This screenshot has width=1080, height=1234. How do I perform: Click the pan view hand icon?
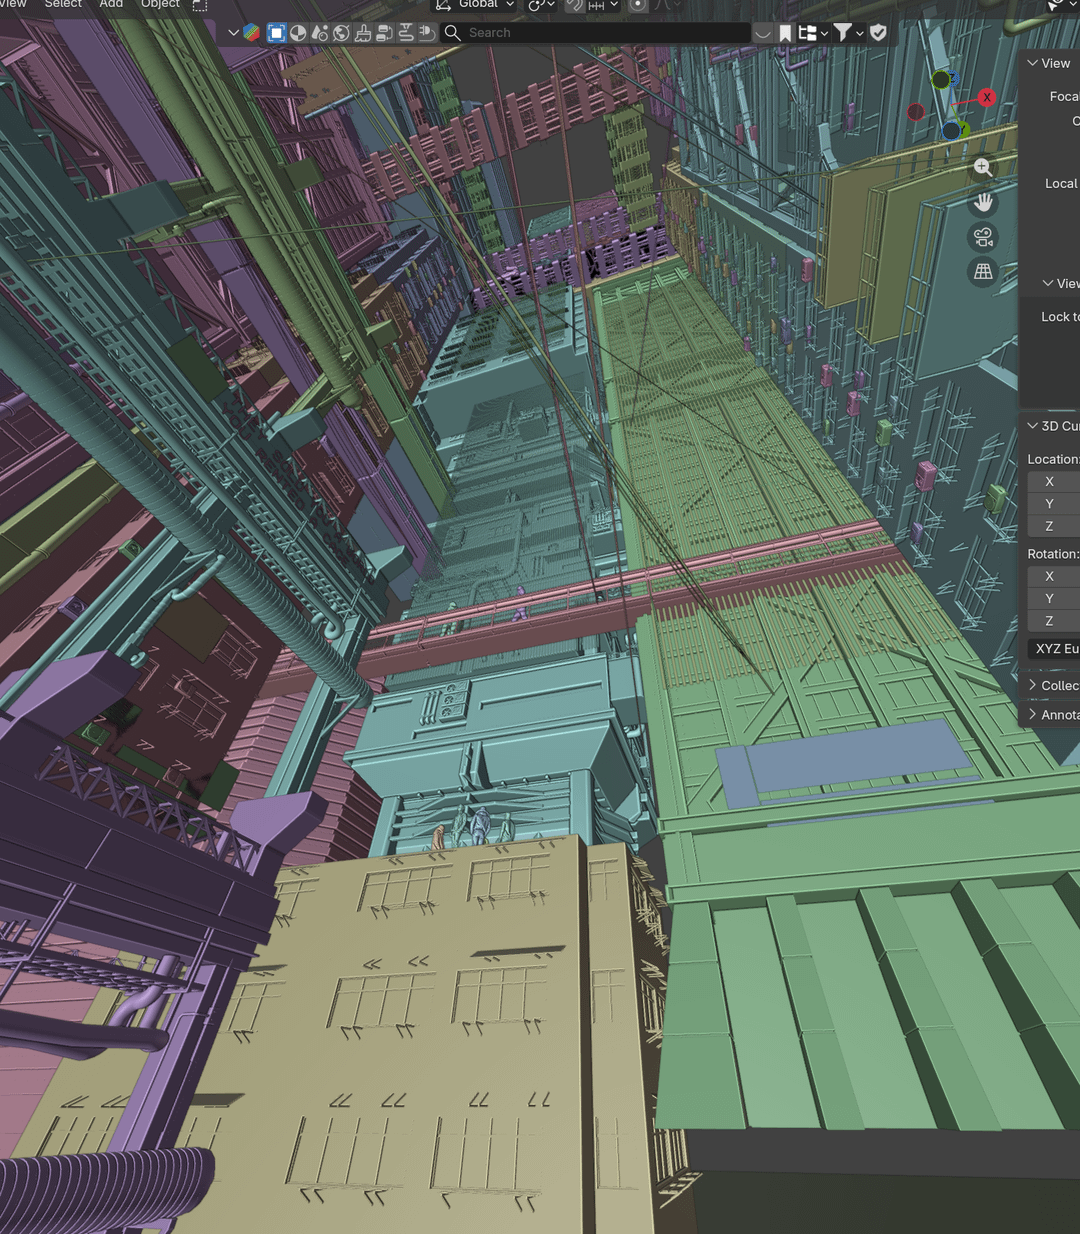(x=983, y=203)
